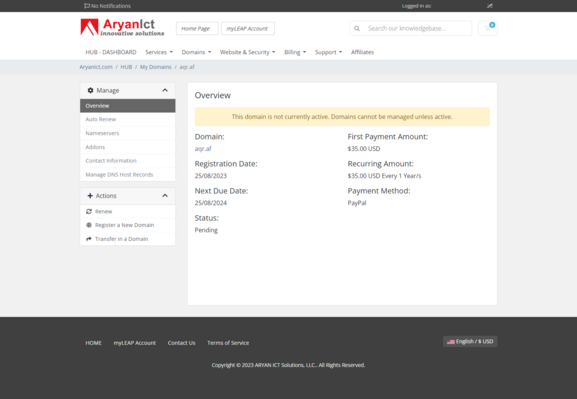This screenshot has height=399, width=577.
Task: Open the Affiliates menu item
Action: click(x=362, y=52)
